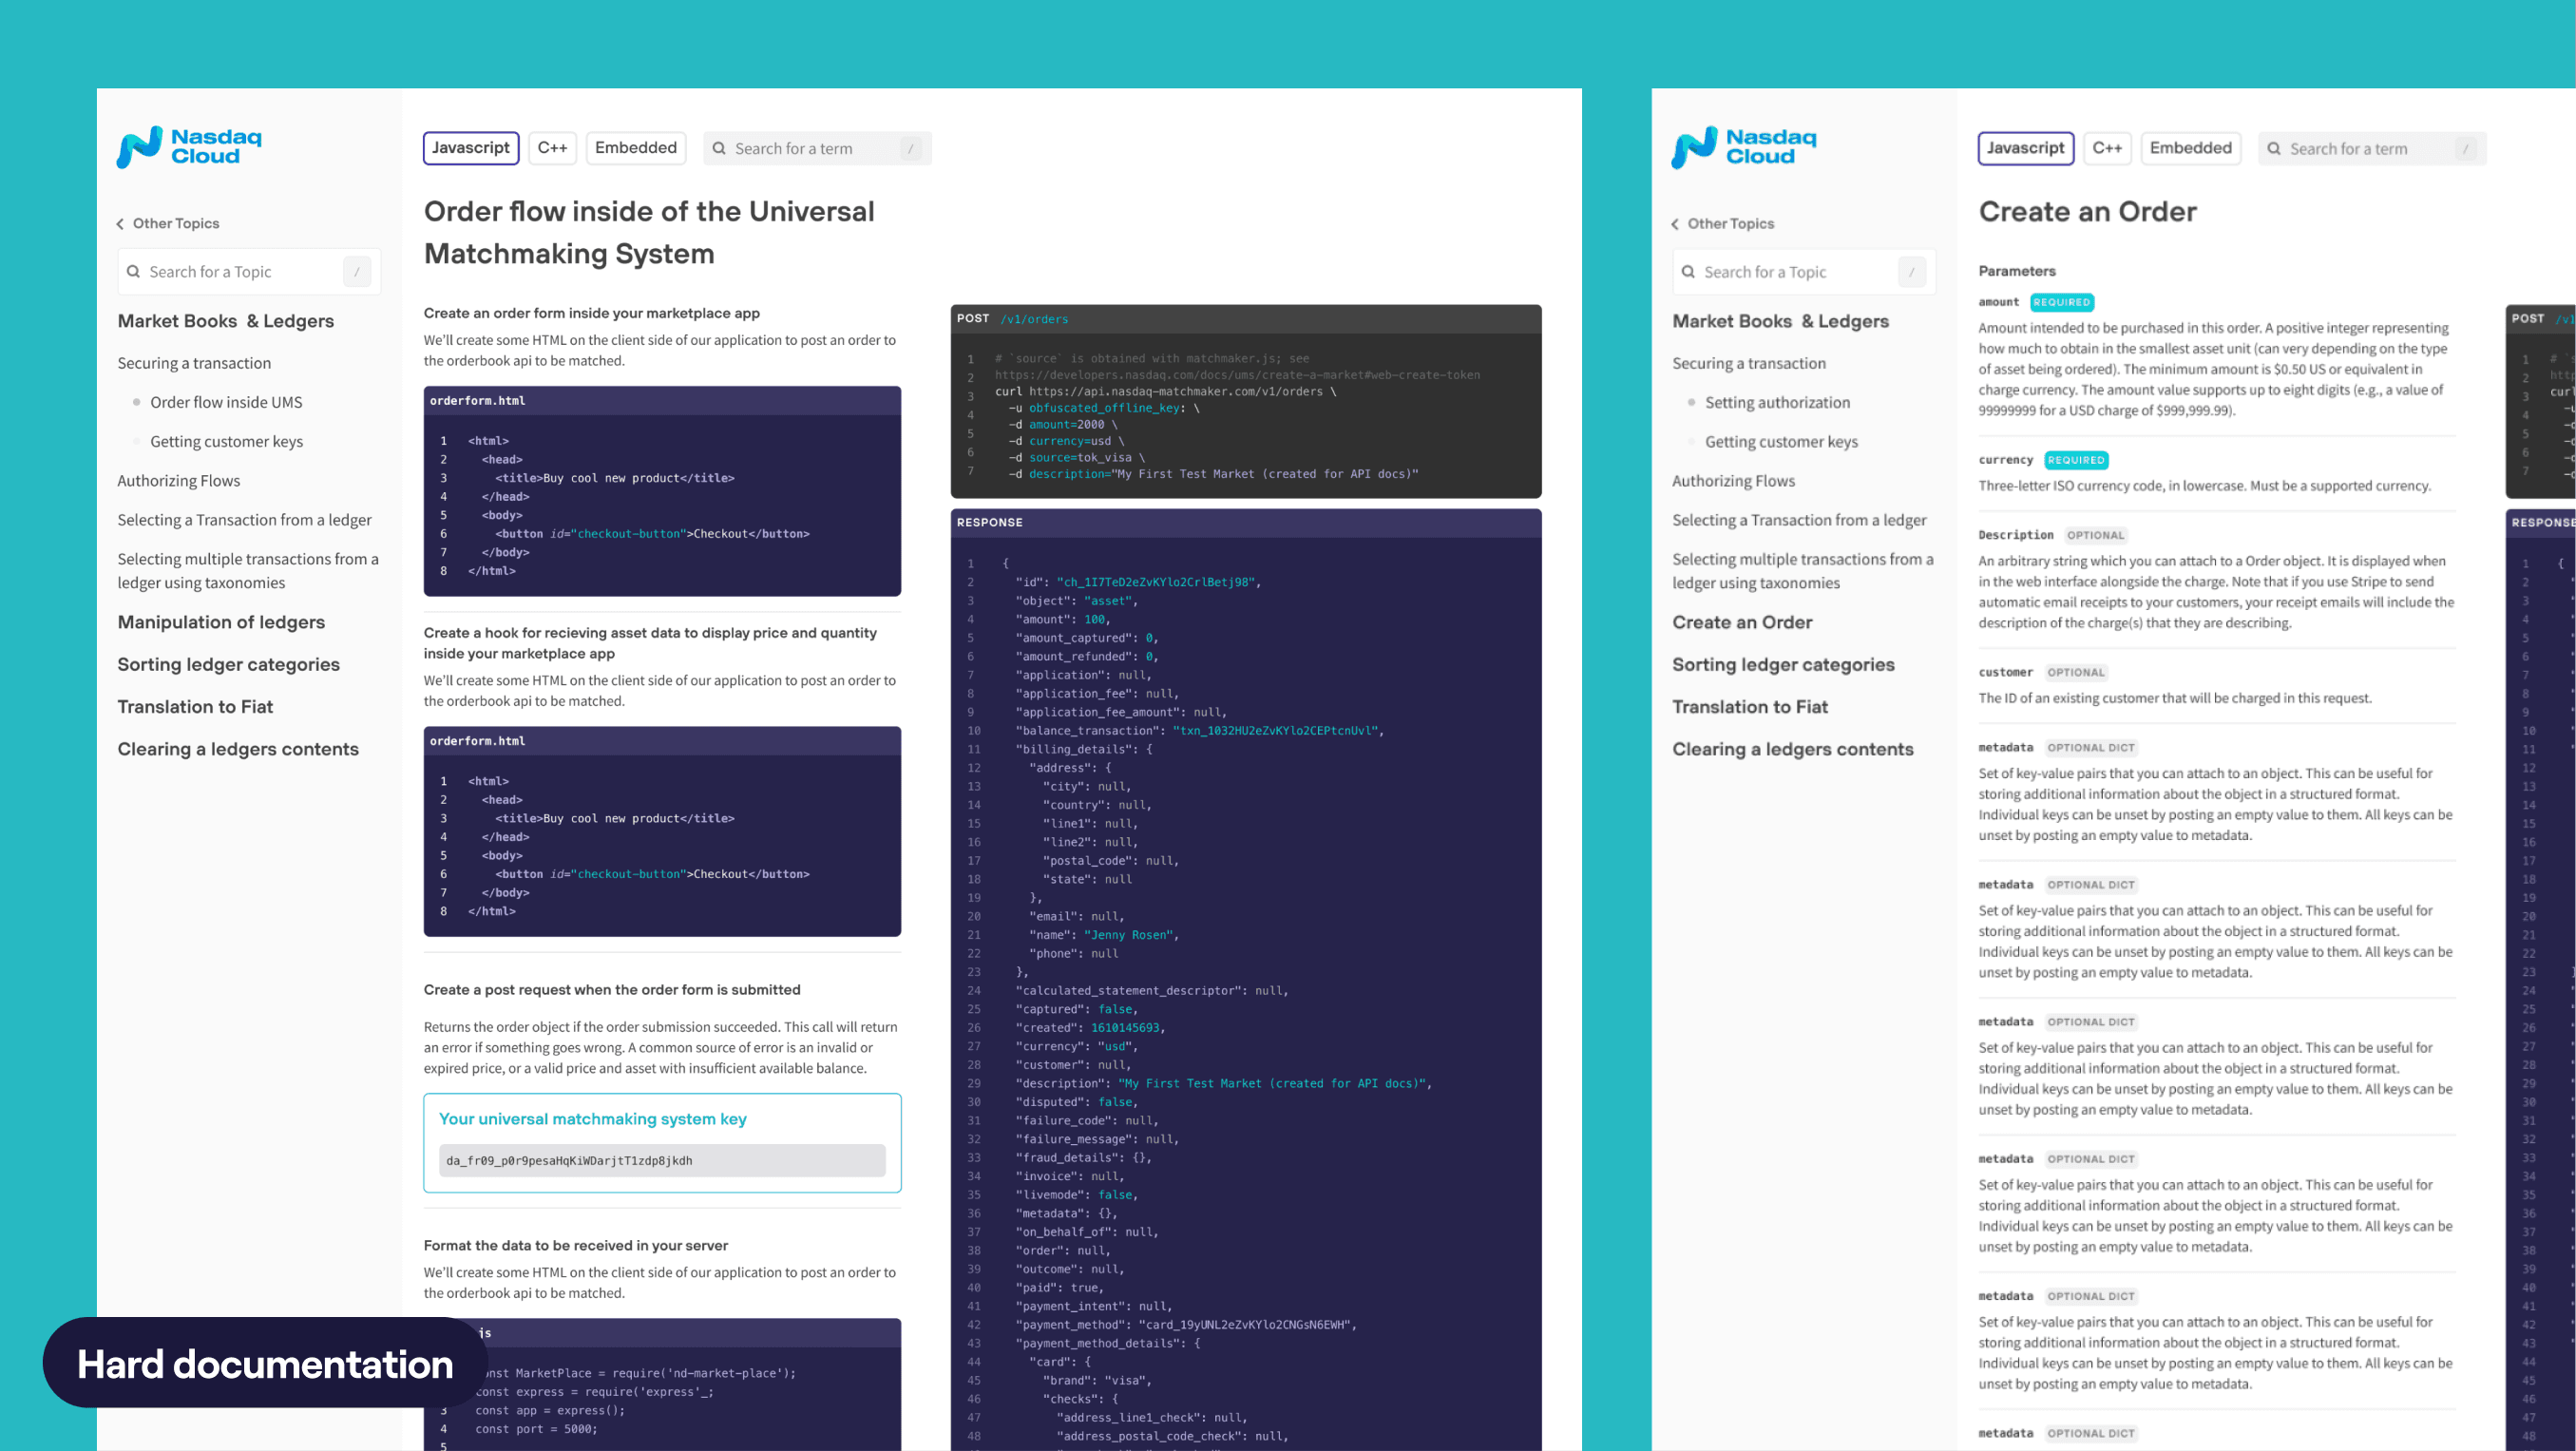The width and height of the screenshot is (2576, 1451).
Task: Open Clearing a ledgers contents in the left sidebar
Action: 238,749
